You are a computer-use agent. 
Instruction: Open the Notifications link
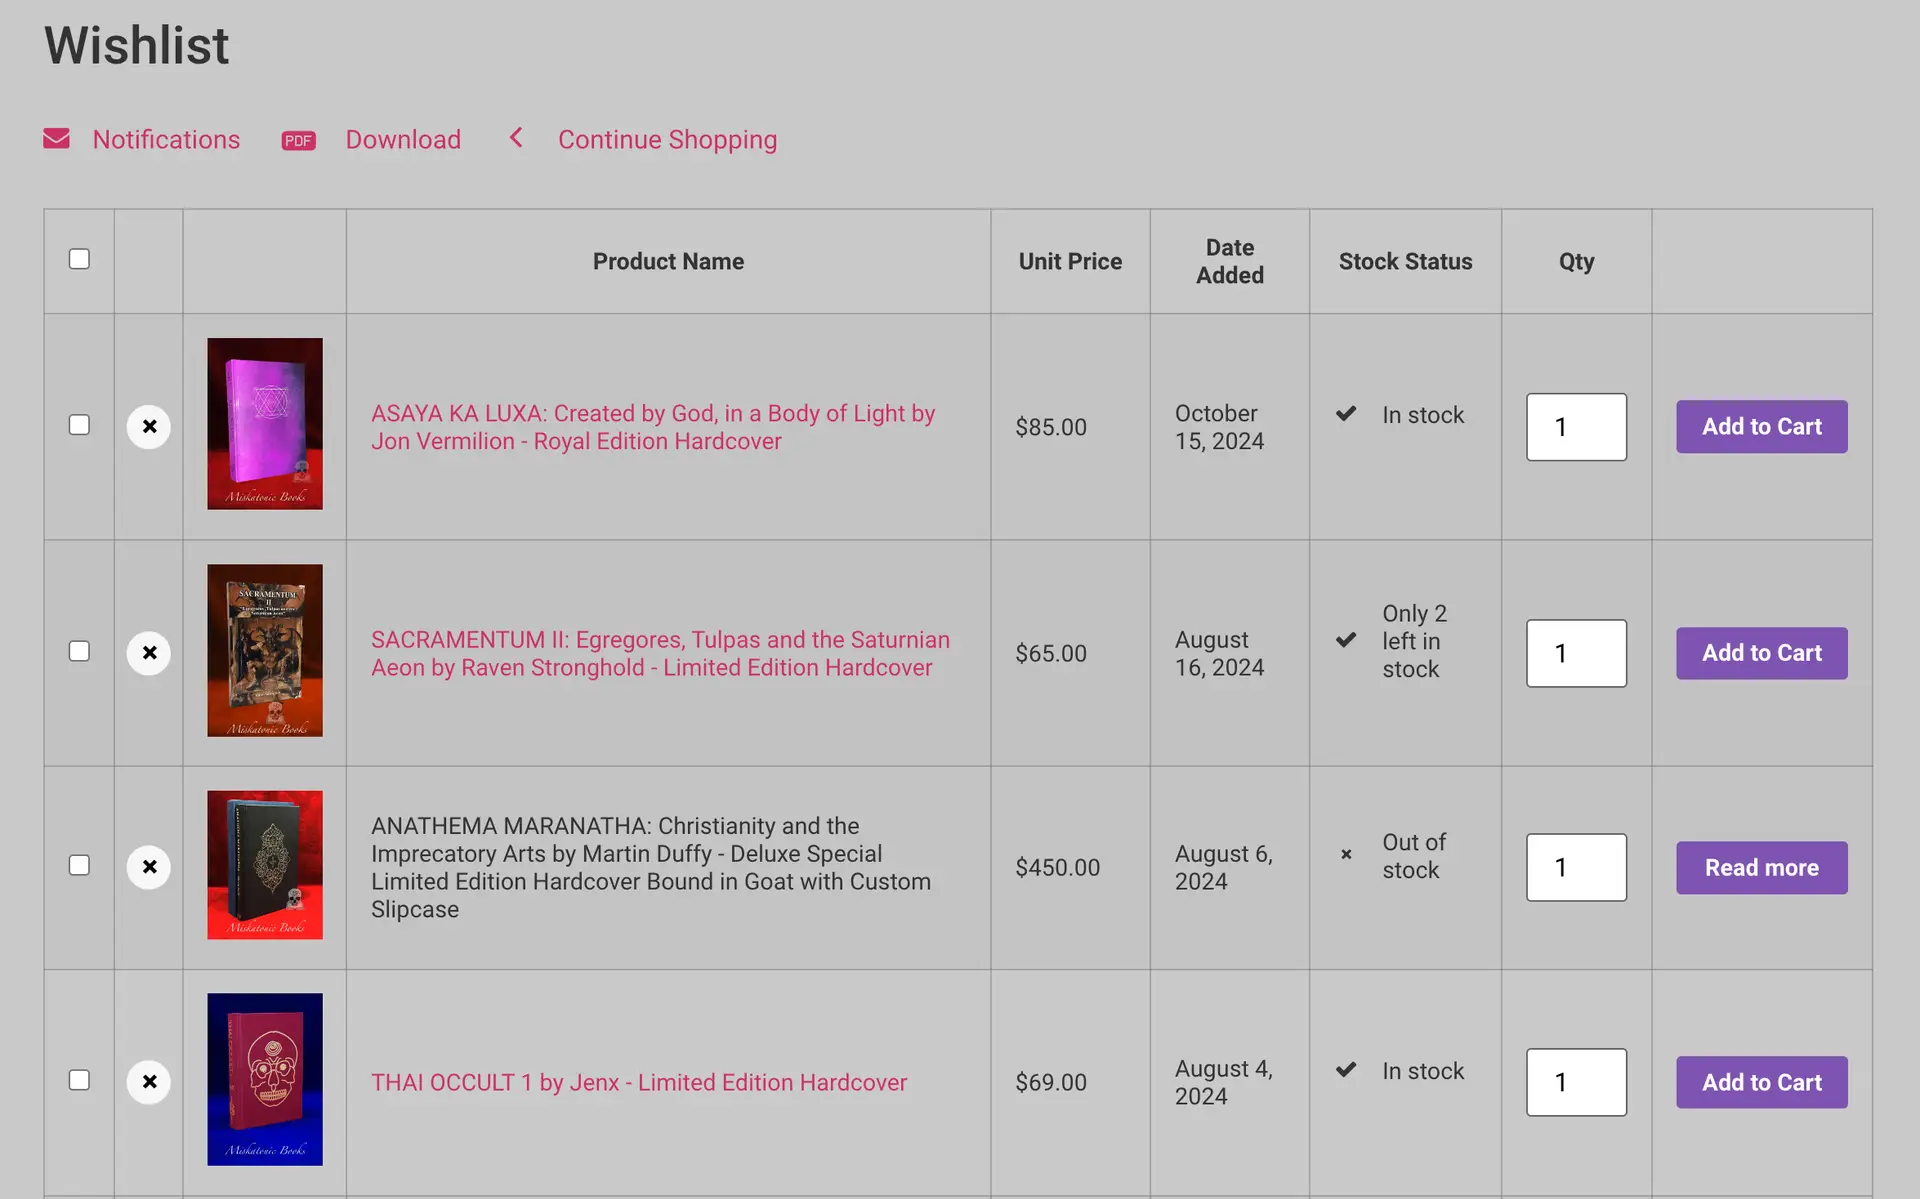point(166,139)
